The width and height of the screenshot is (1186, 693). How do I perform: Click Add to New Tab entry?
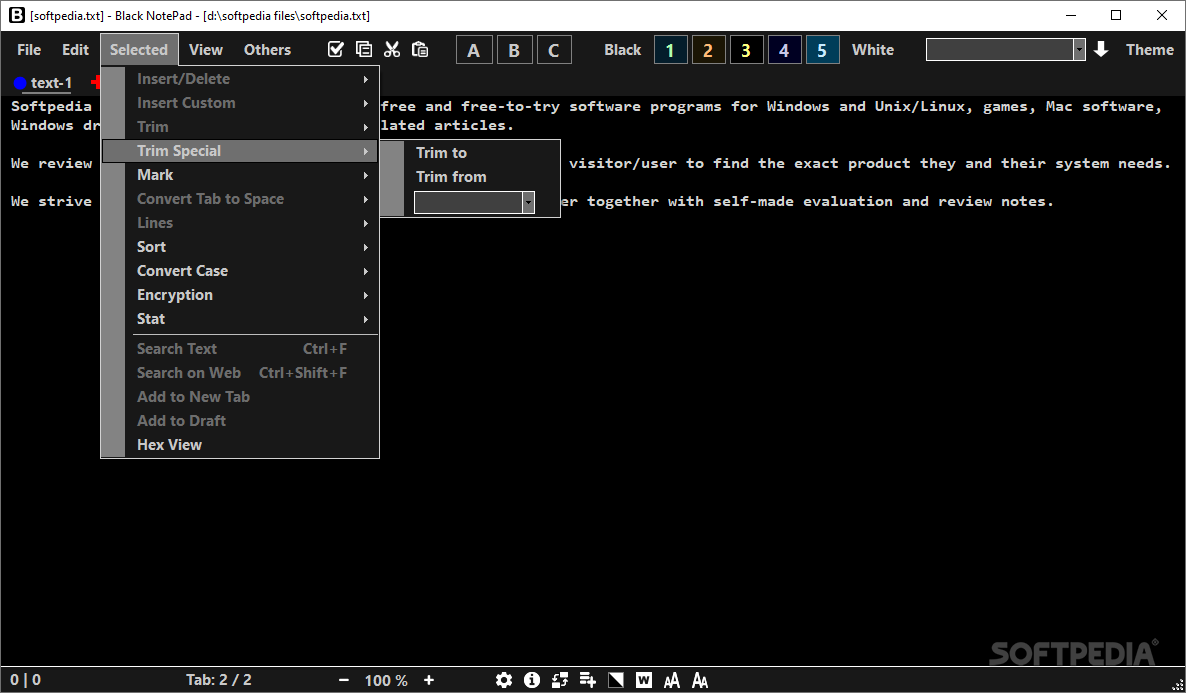(241, 397)
